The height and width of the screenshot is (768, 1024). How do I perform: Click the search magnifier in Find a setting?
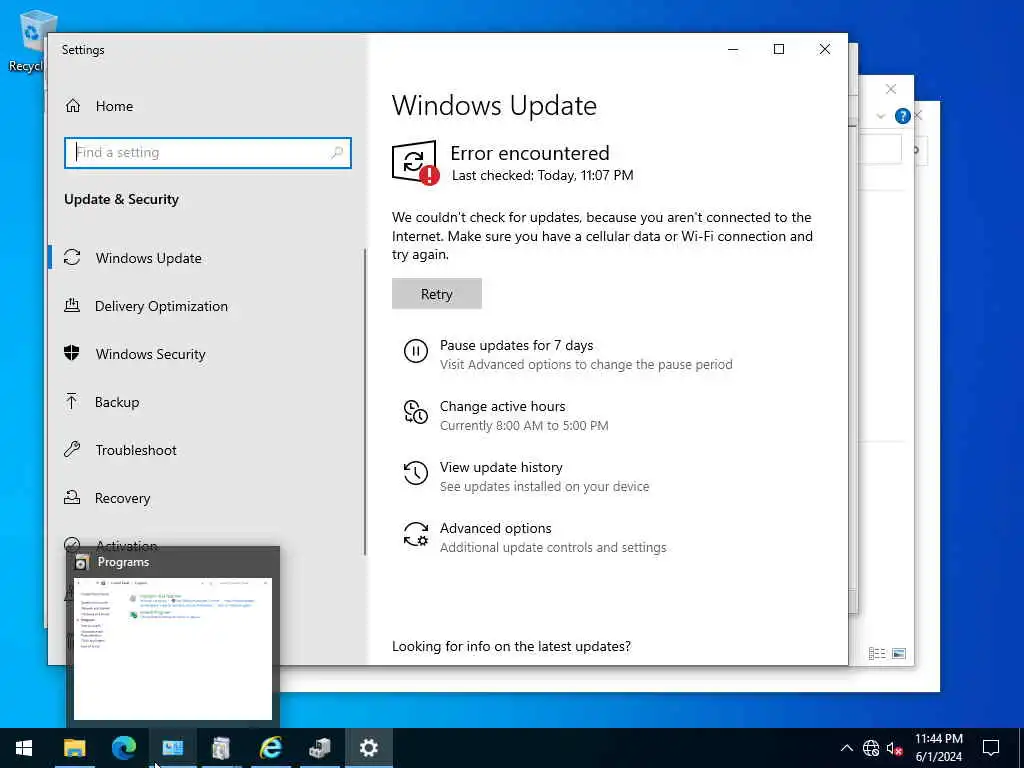coord(337,153)
